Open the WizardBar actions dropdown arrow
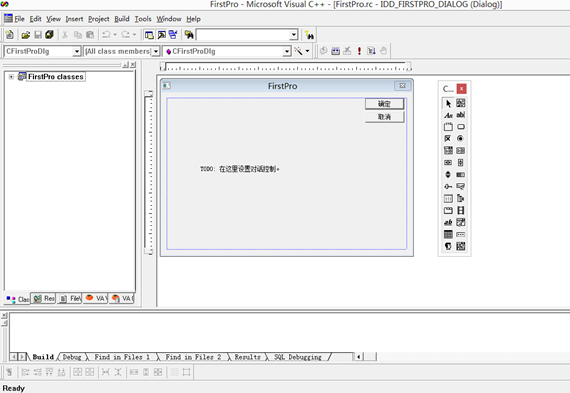Viewport: 570px width, 393px height. (308, 51)
